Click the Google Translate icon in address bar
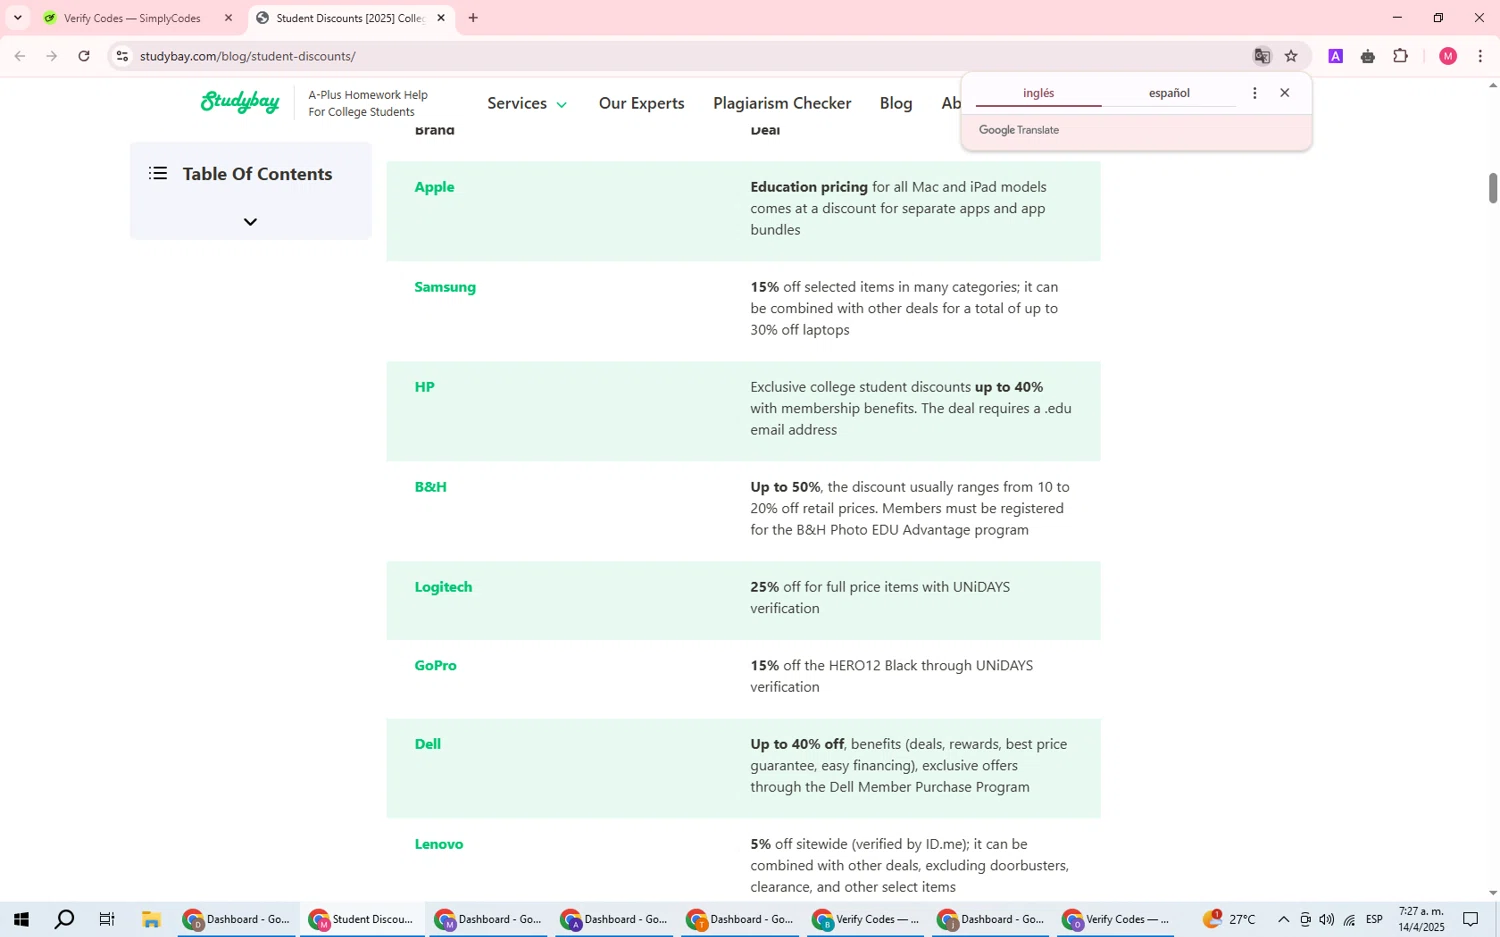Viewport: 1500px width, 937px height. click(1262, 56)
